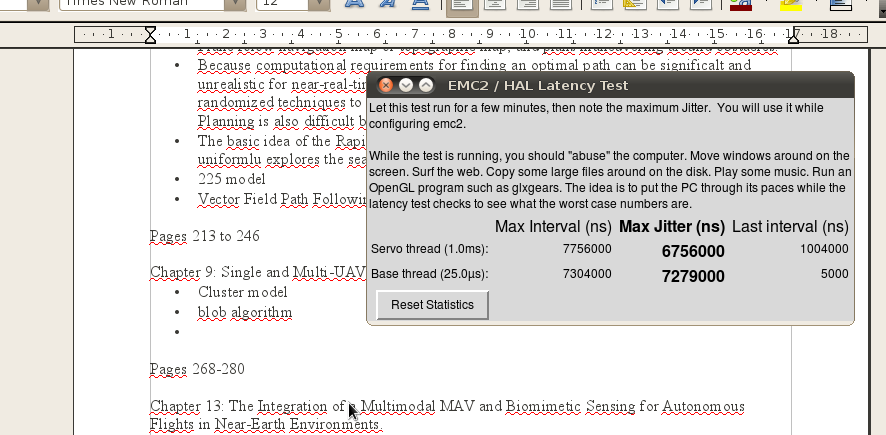Toggle Align Right in the toolbar
Viewport: 886px width, 435px height.
528,5
